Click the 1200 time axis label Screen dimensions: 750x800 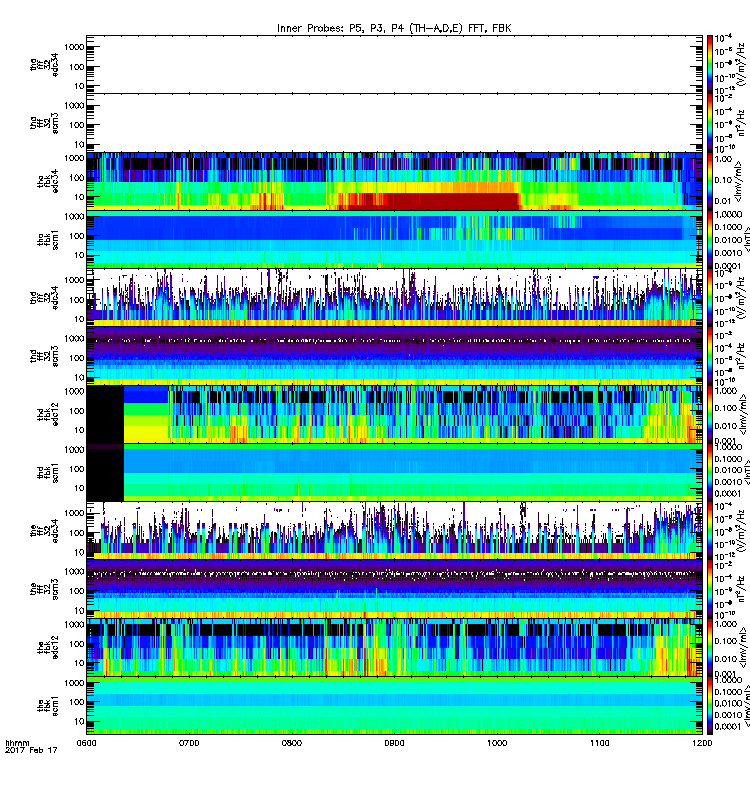[702, 743]
